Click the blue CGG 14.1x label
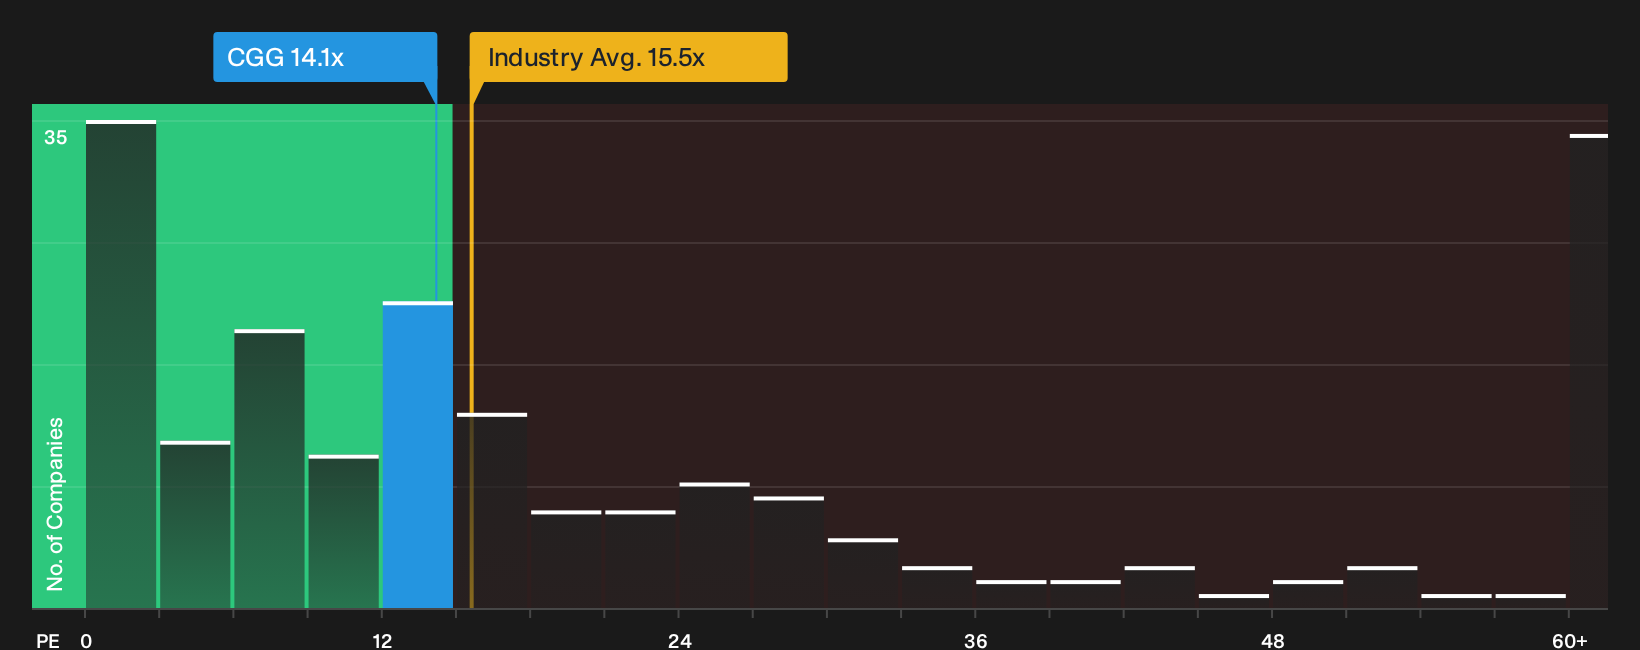Image resolution: width=1640 pixels, height=650 pixels. (x=325, y=57)
